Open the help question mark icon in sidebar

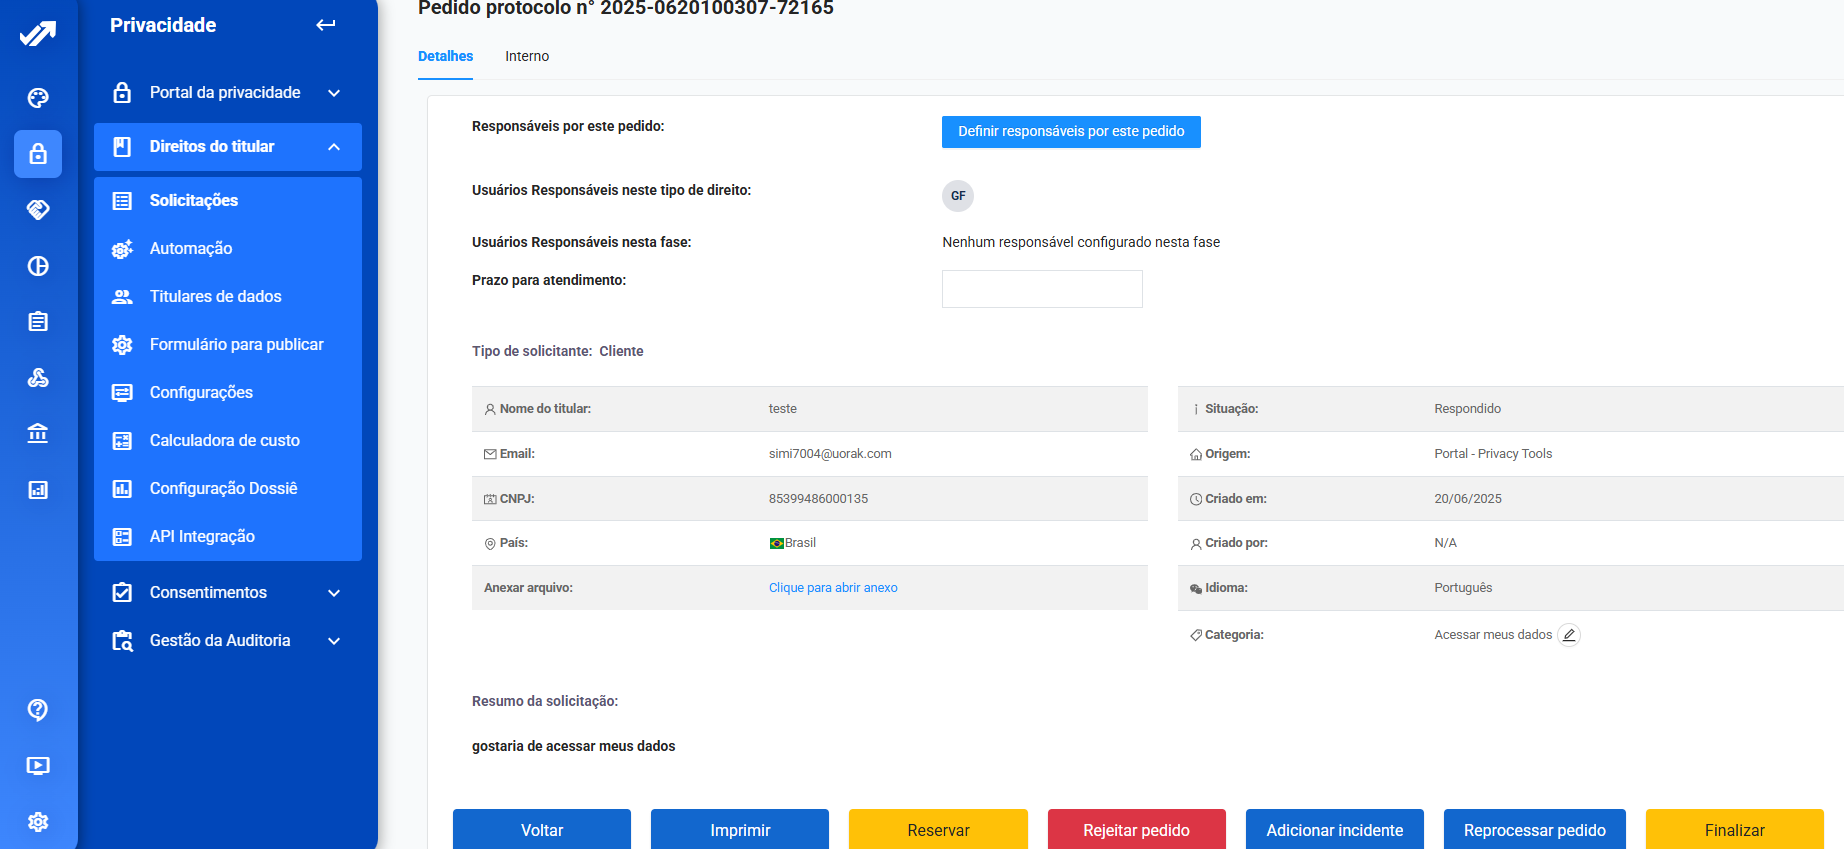(x=38, y=710)
